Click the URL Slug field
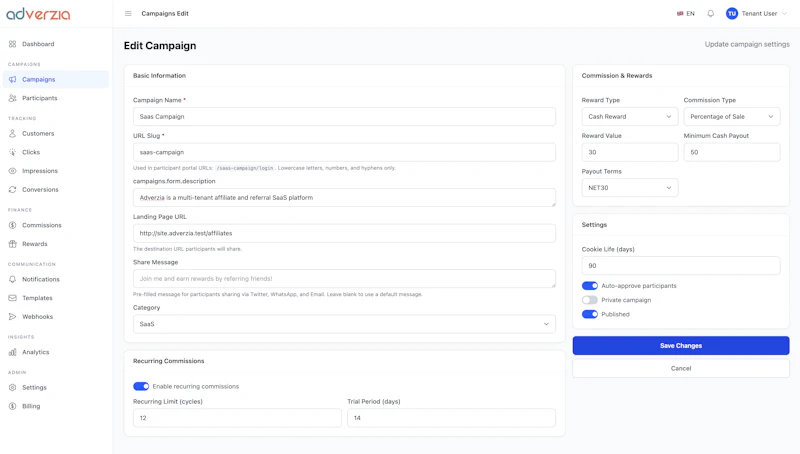This screenshot has height=454, width=800. click(344, 152)
